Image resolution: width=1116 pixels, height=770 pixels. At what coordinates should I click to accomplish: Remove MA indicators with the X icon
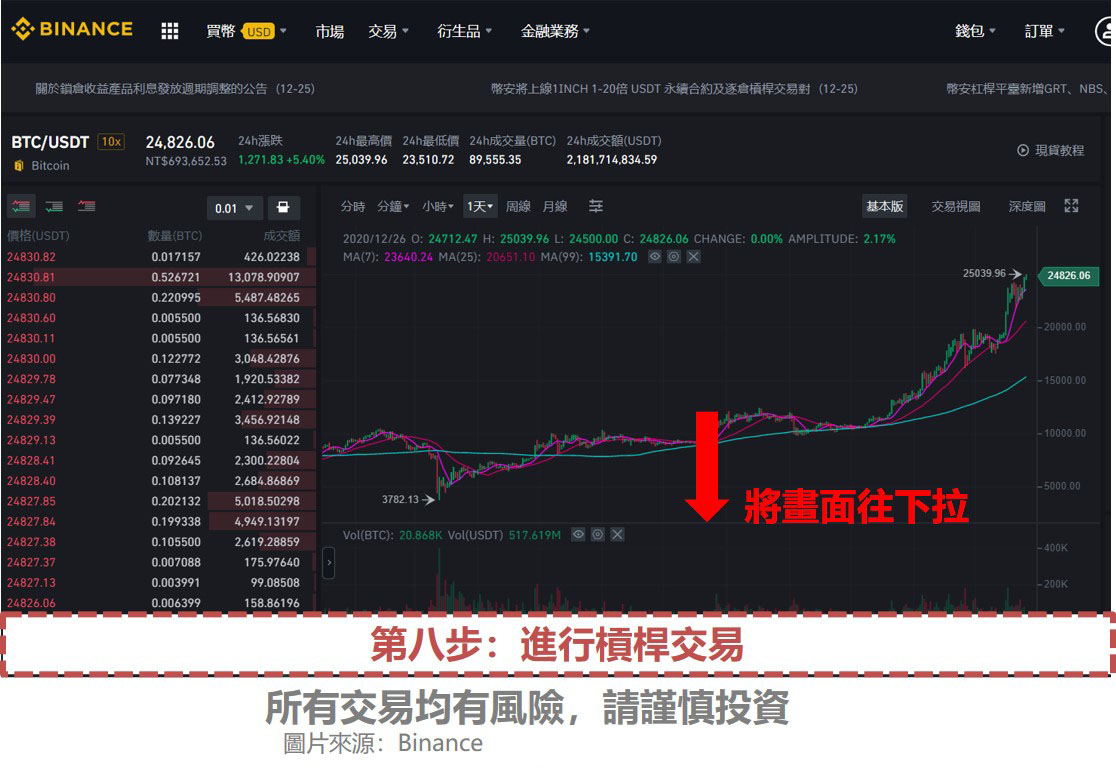coord(691,257)
